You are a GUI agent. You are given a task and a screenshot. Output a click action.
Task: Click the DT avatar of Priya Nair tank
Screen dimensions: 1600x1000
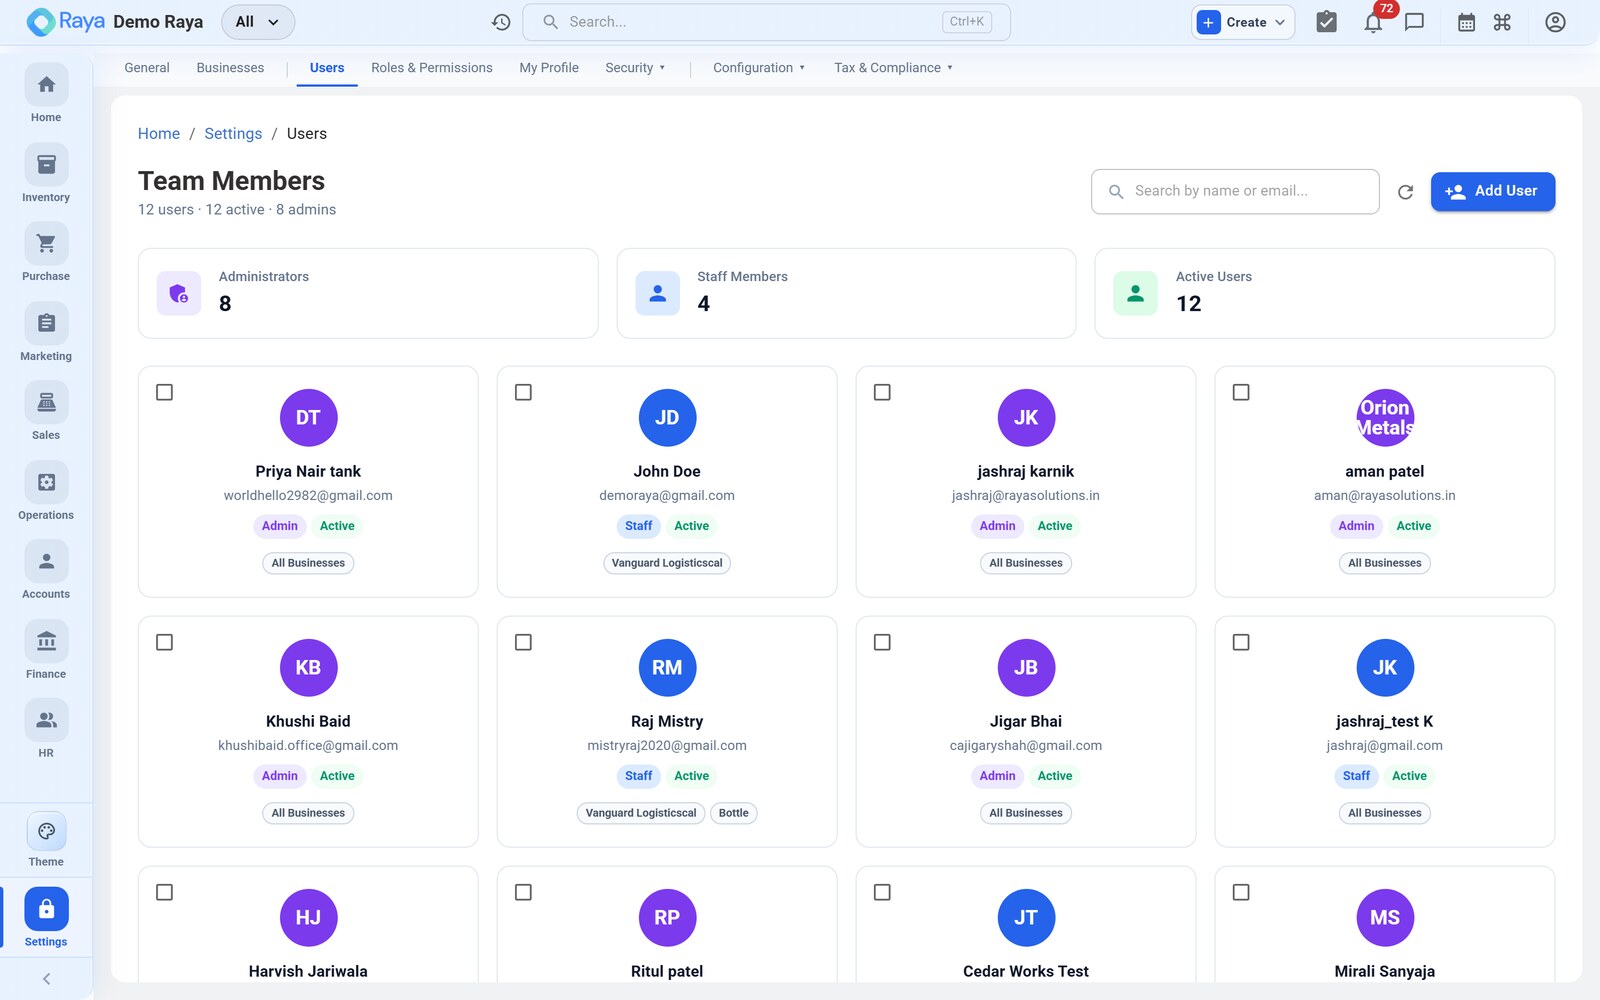click(308, 418)
